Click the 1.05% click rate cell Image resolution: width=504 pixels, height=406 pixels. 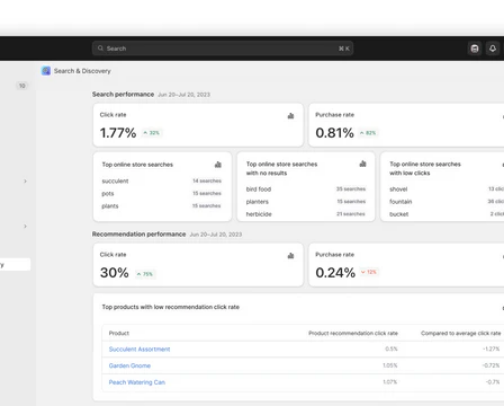pos(390,365)
